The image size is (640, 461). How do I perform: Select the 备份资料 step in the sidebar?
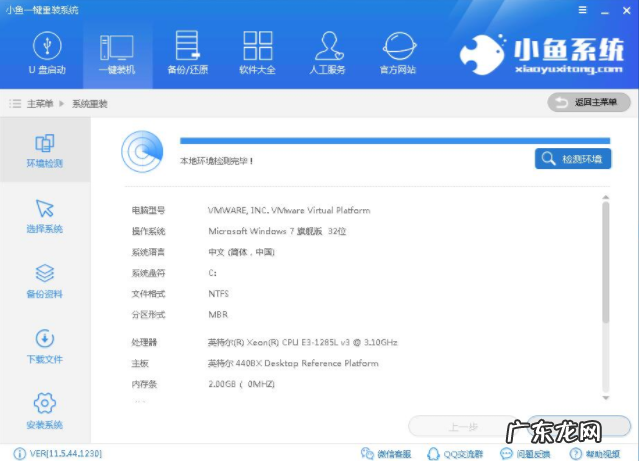45,282
